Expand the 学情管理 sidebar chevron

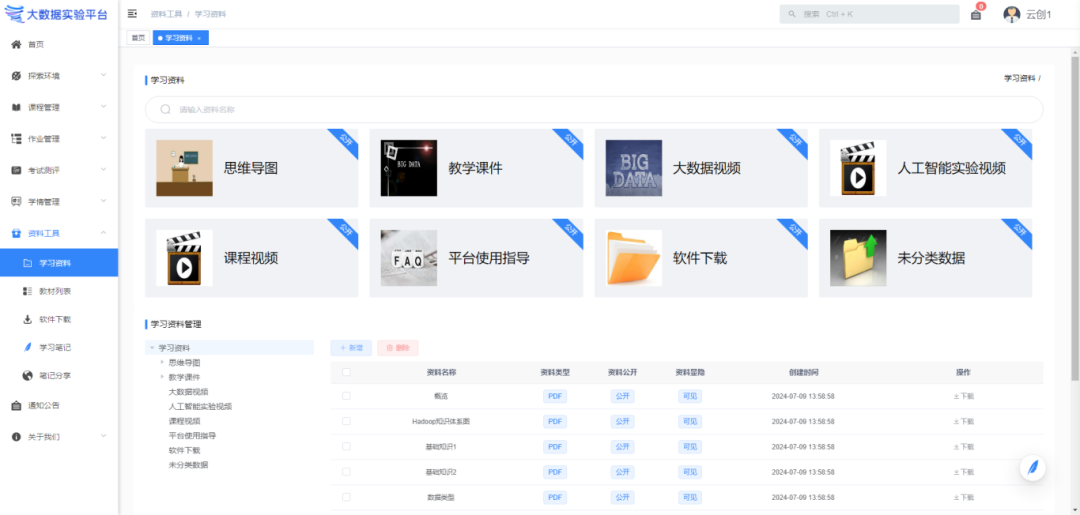(x=103, y=201)
